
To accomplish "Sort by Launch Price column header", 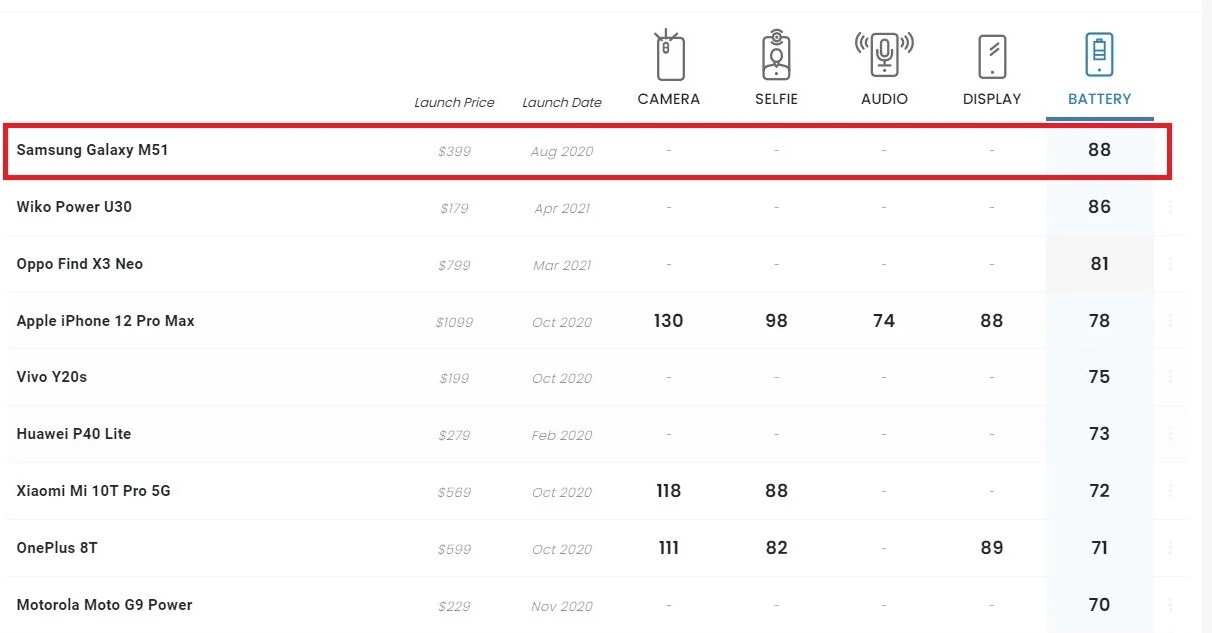I will 454,102.
